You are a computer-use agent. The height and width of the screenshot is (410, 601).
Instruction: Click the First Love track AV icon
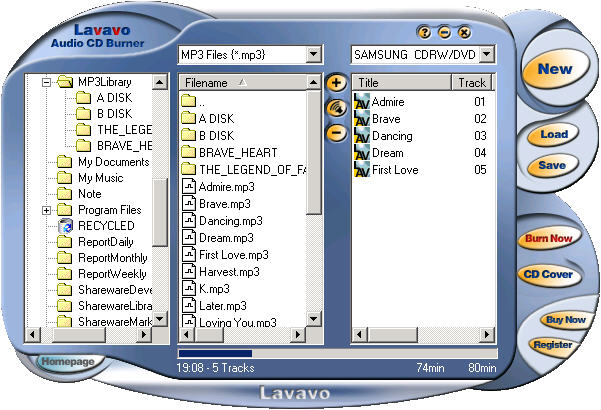361,169
